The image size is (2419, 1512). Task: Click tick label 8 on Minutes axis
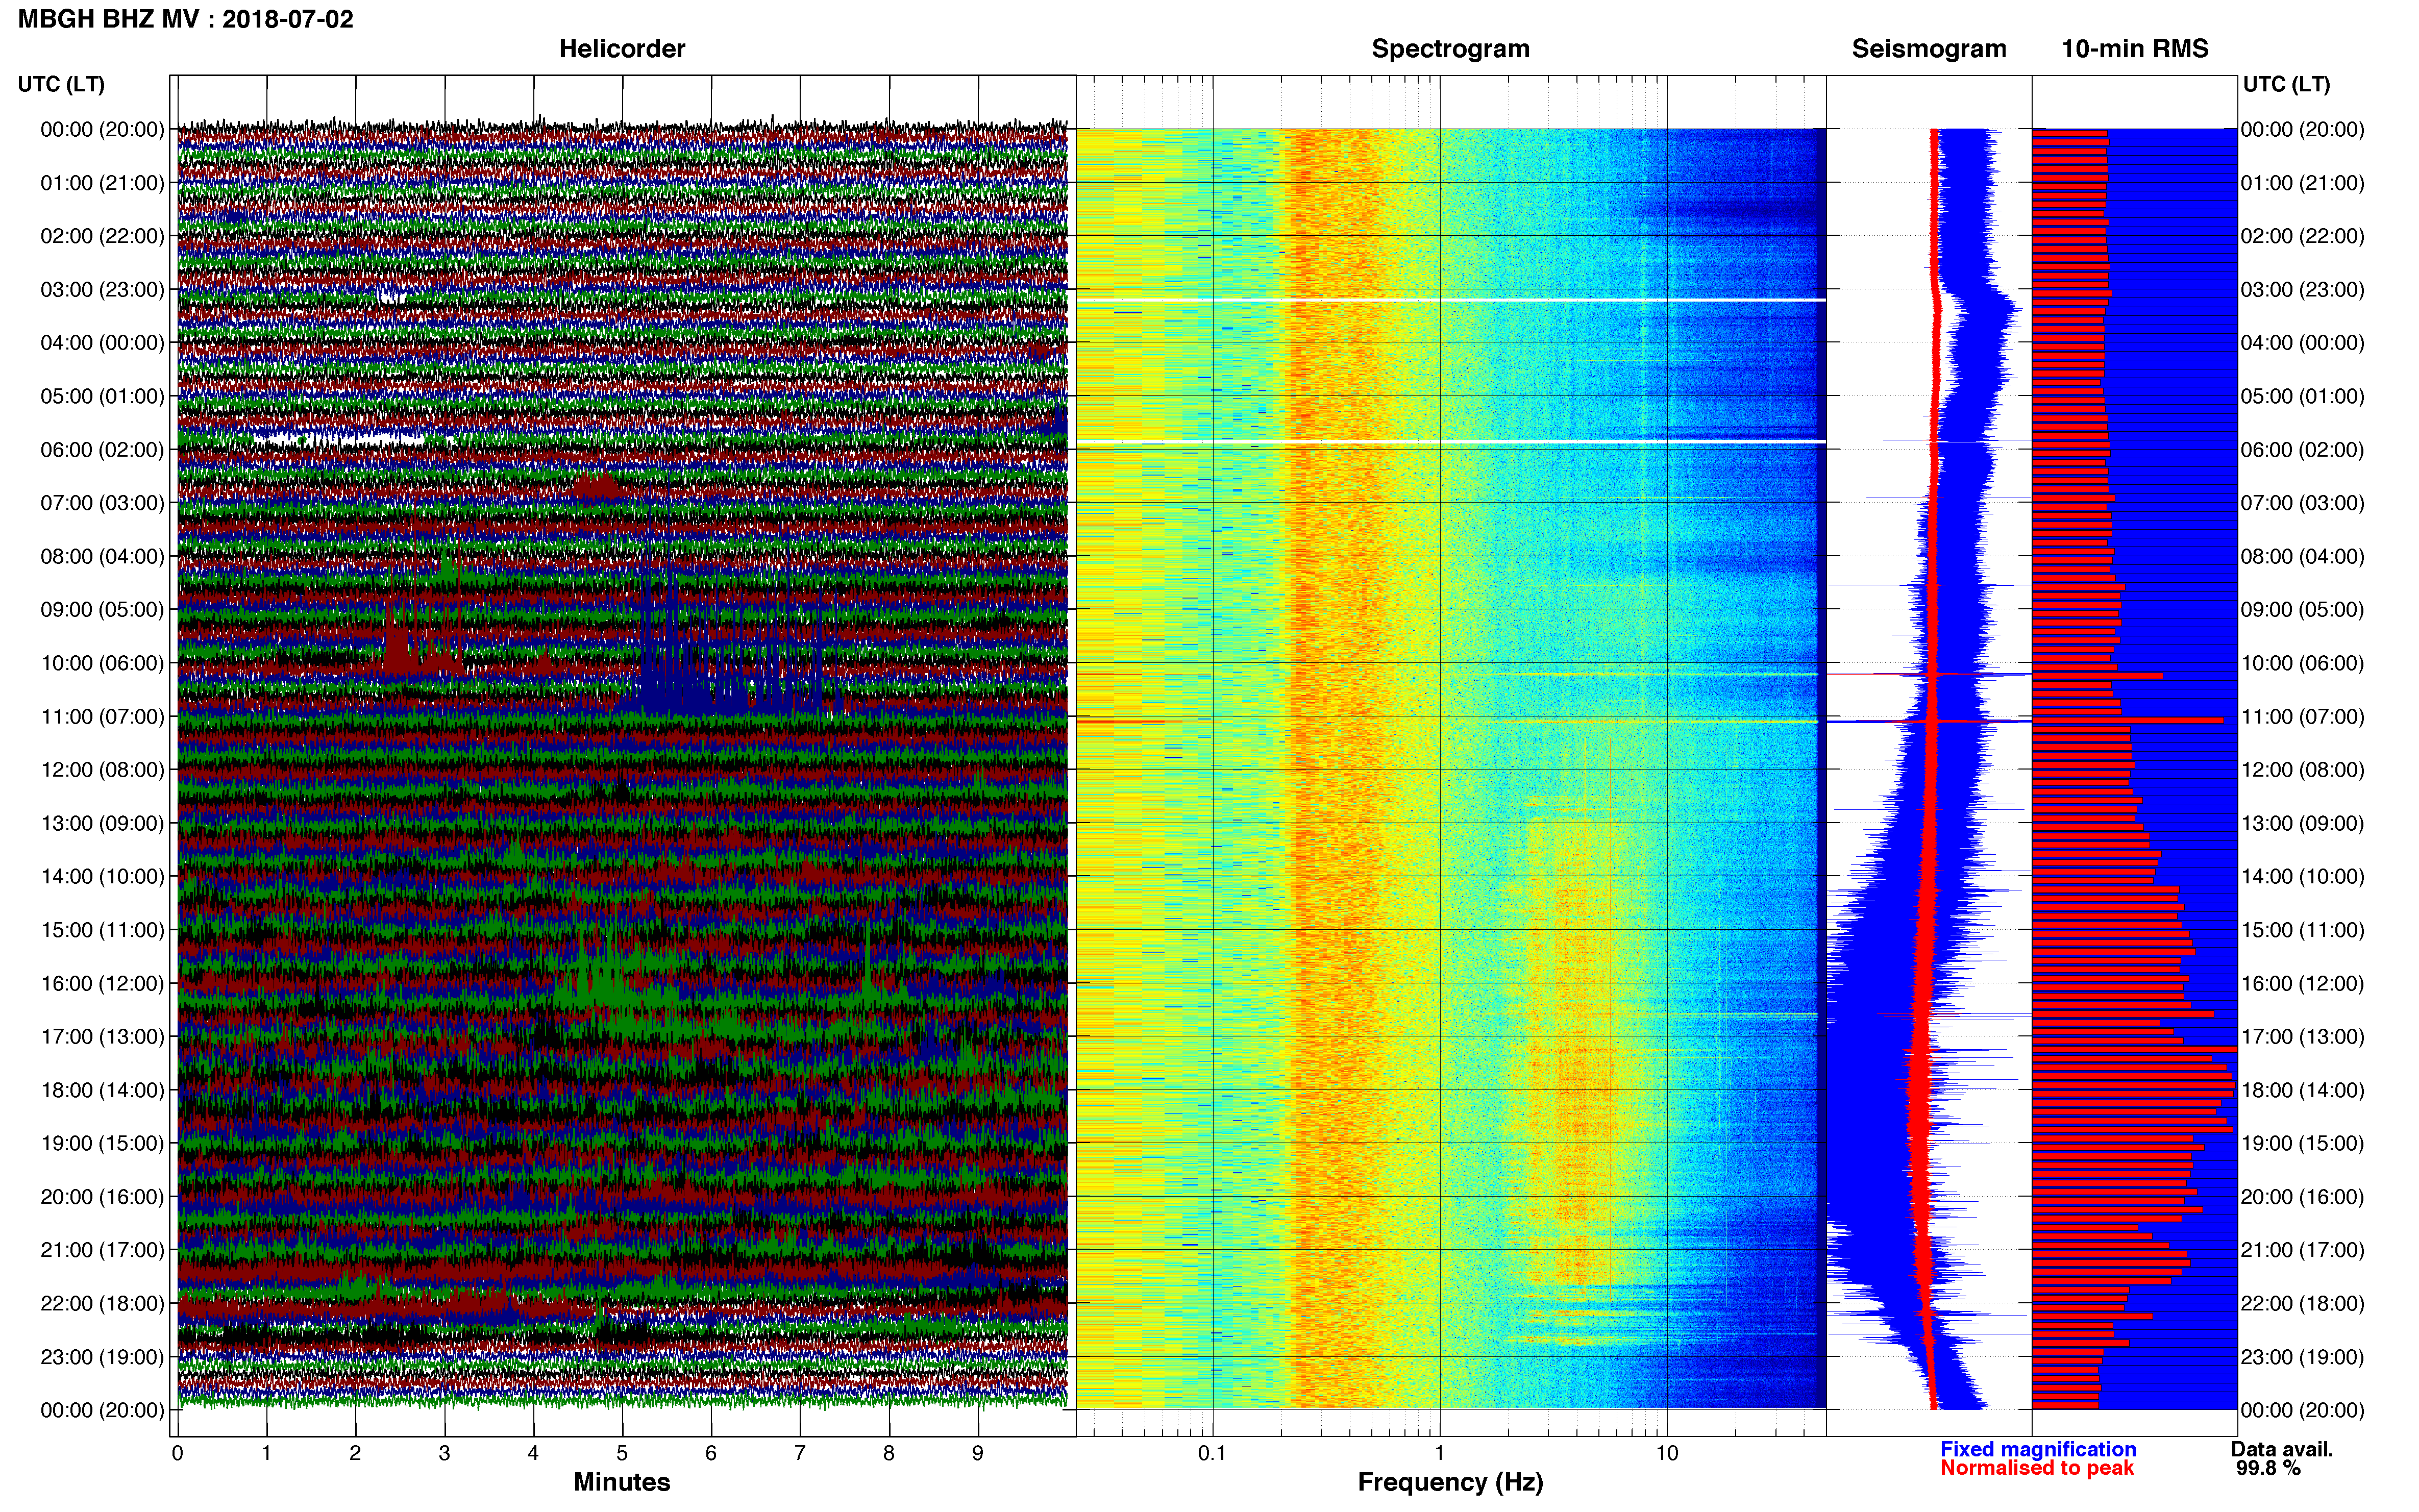[x=889, y=1453]
